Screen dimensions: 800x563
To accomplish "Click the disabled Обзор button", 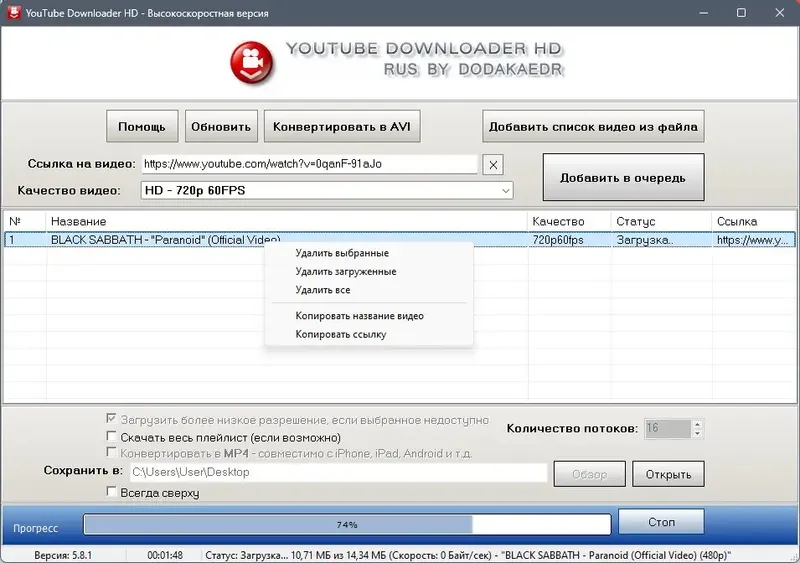I will point(589,474).
